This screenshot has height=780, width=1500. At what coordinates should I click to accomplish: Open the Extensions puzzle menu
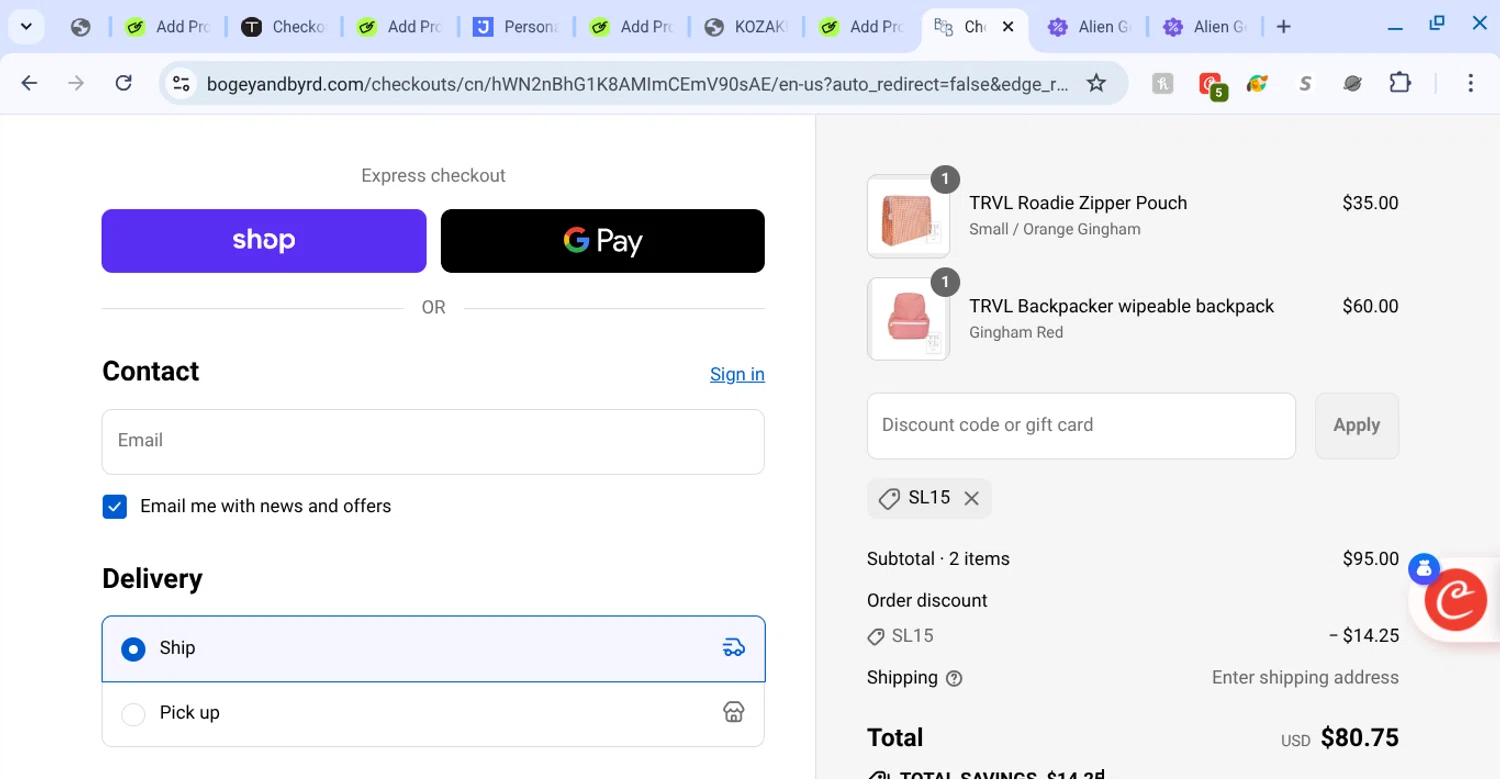tap(1400, 83)
